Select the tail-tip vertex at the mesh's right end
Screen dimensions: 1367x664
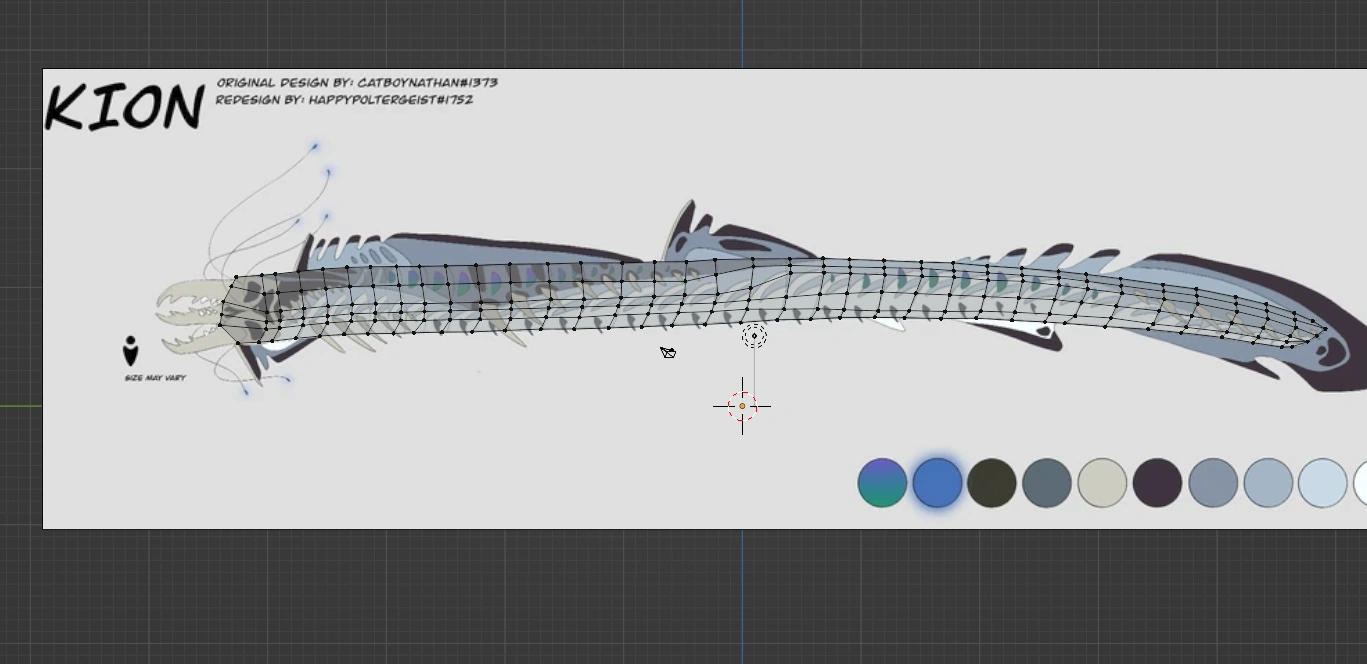click(x=1325, y=328)
